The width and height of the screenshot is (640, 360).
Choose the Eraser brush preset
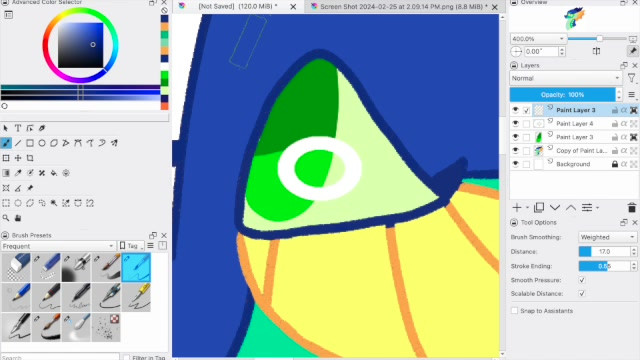coord(16,267)
